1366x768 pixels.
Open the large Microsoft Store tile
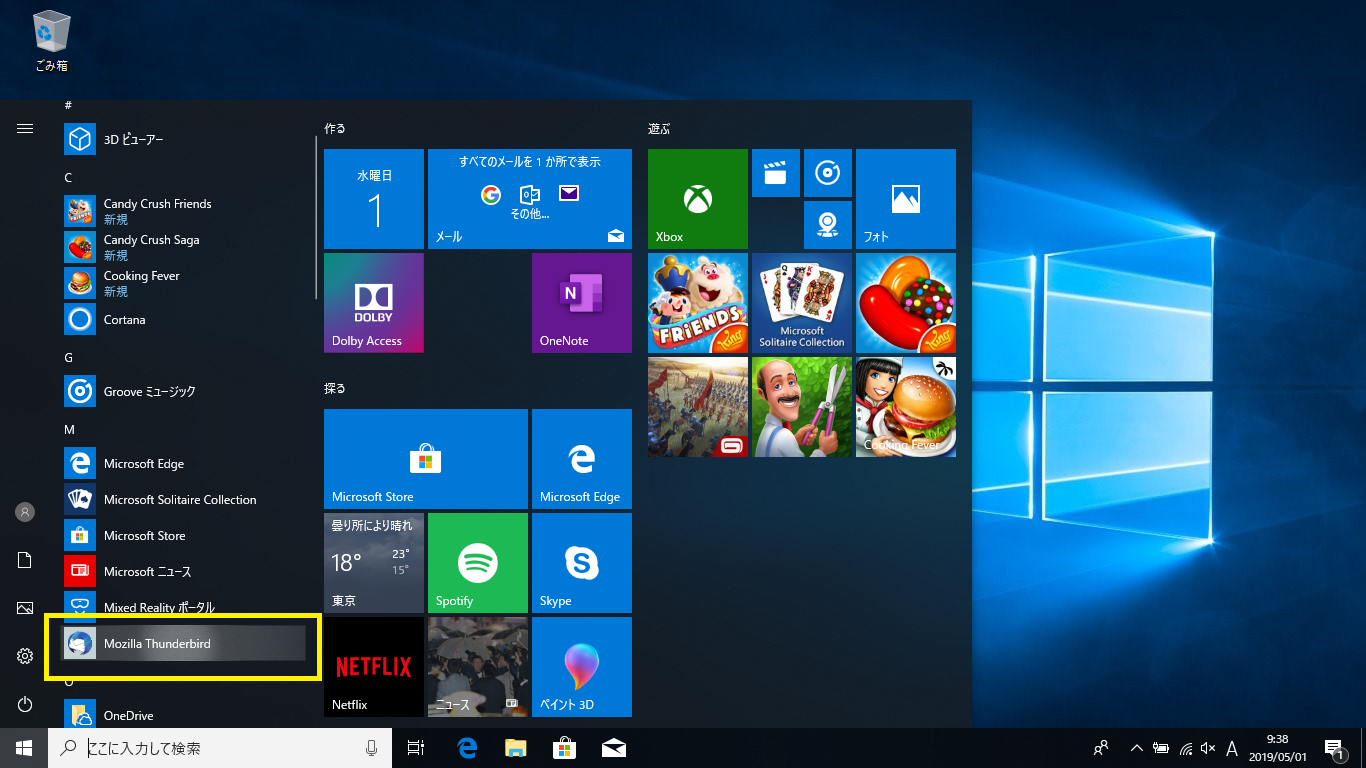tap(426, 459)
